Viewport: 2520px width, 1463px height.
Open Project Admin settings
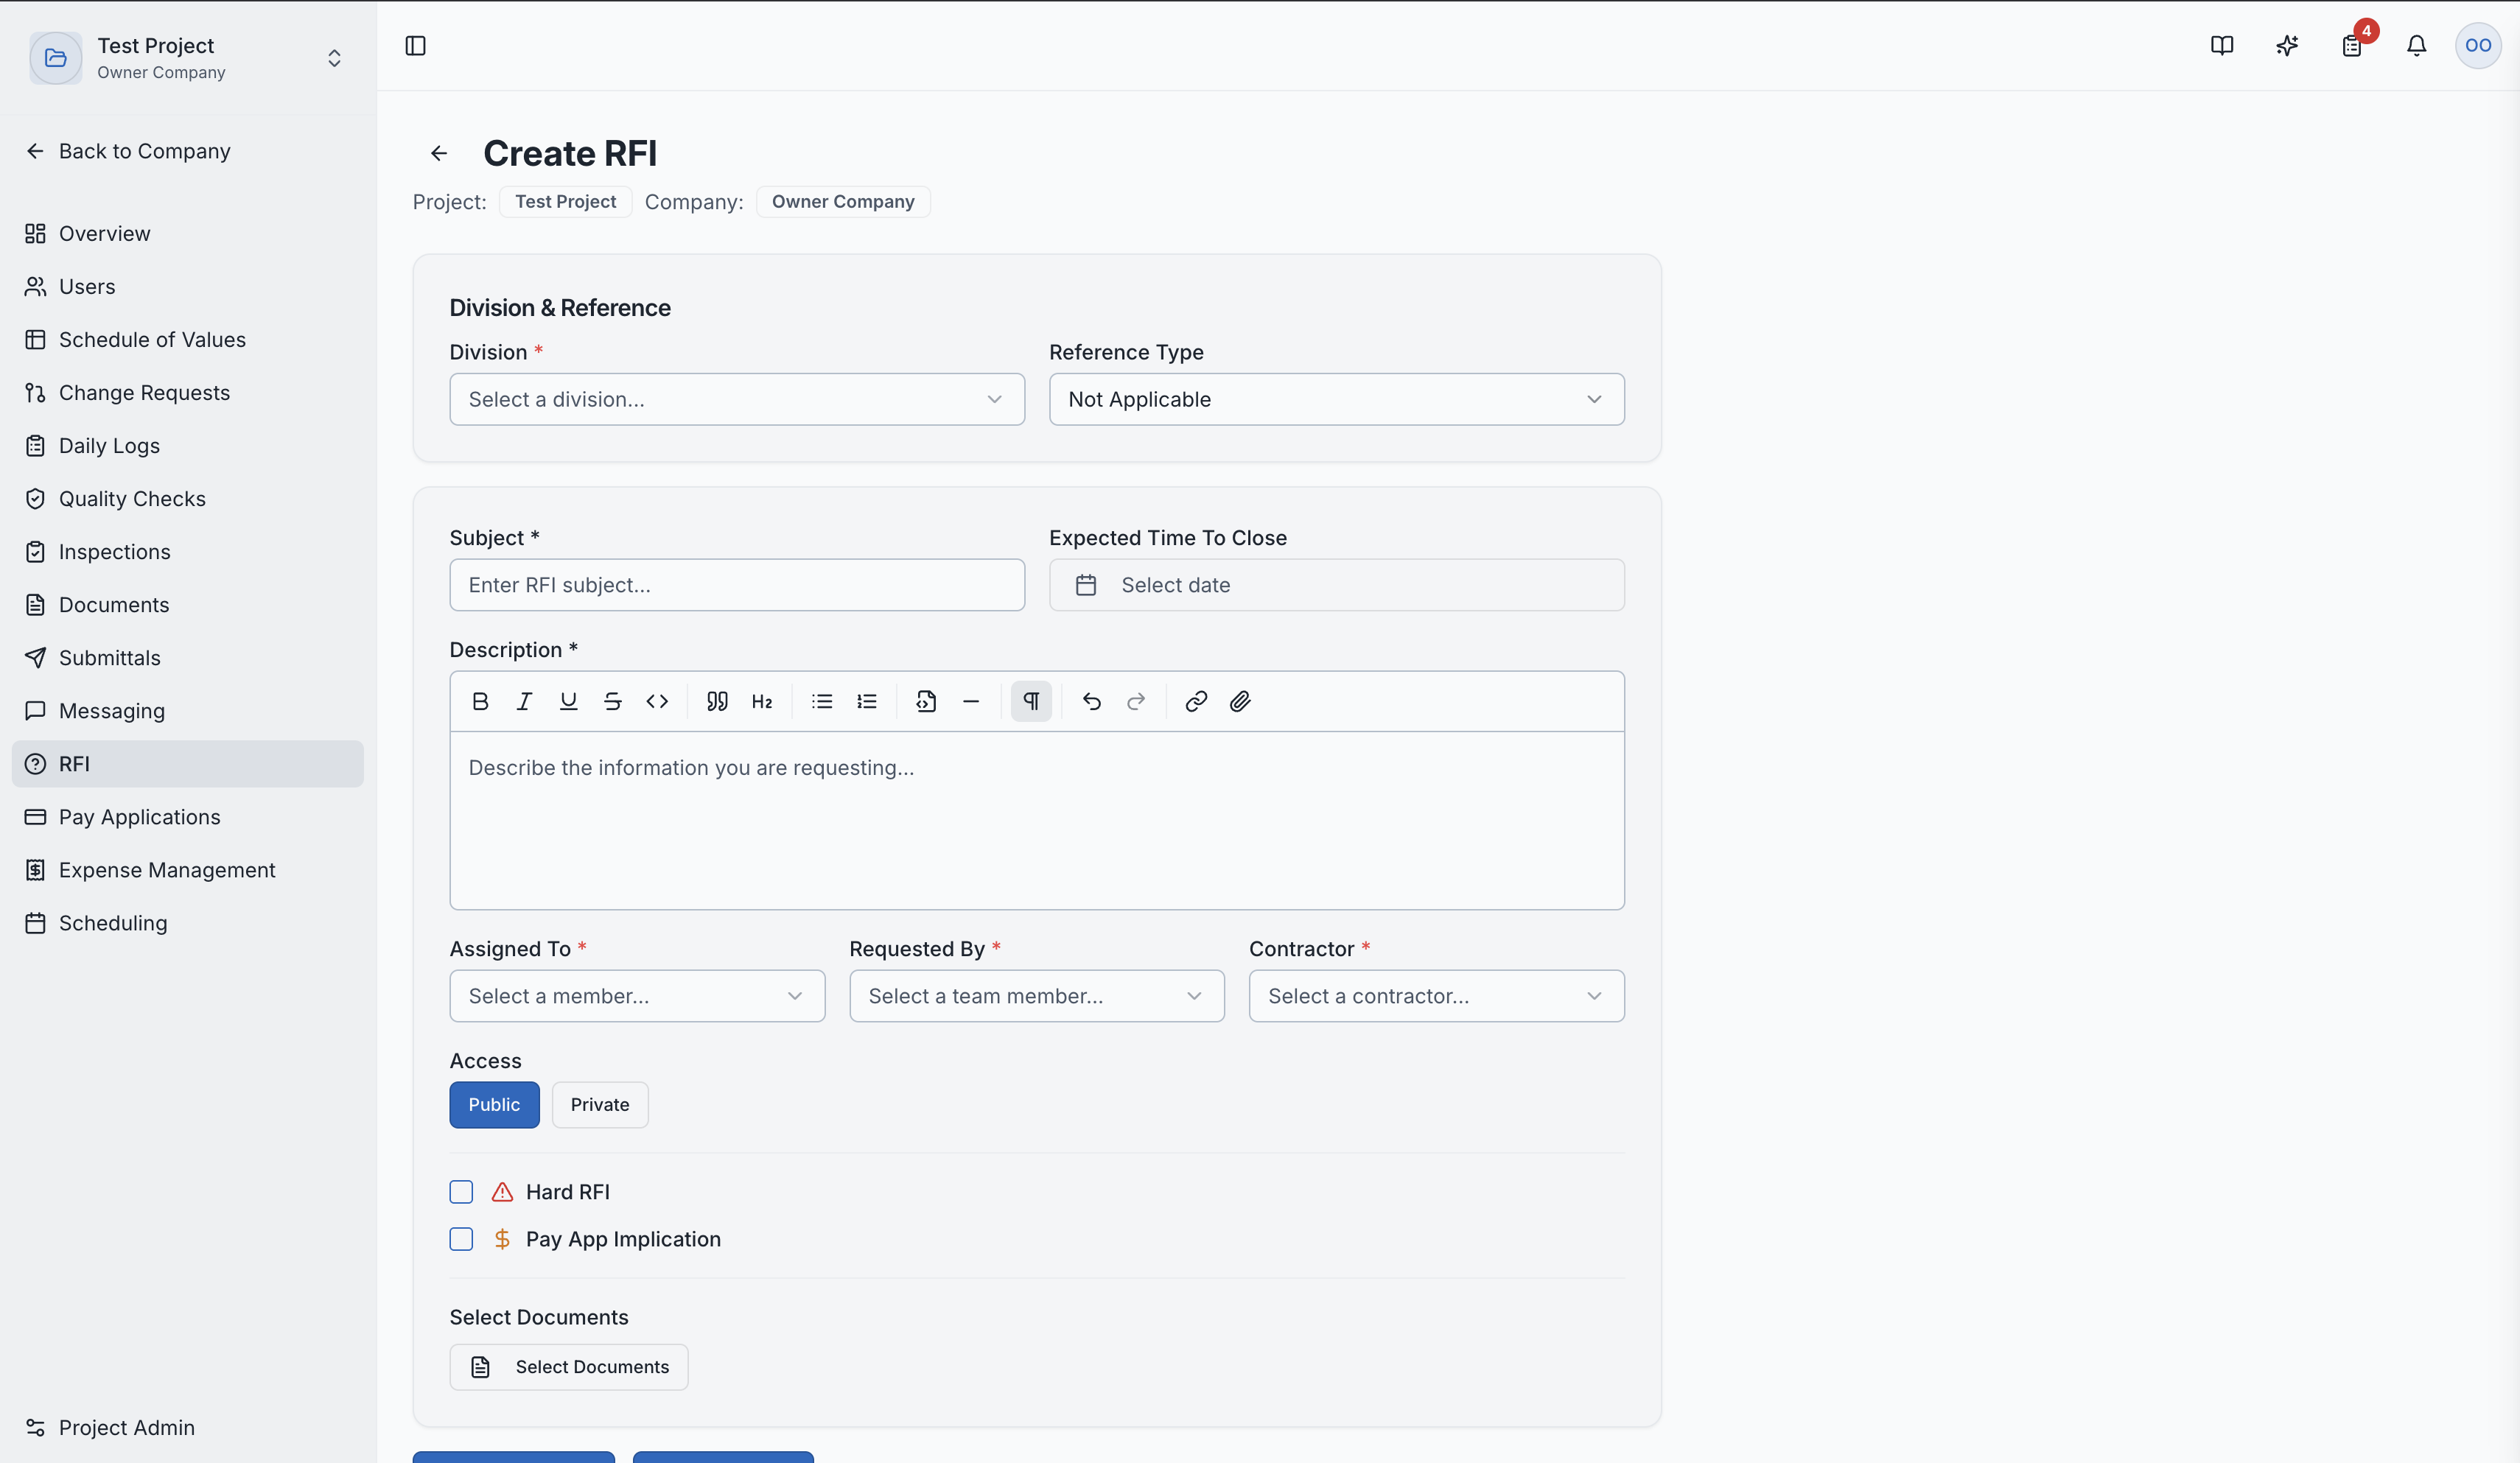[188, 1428]
